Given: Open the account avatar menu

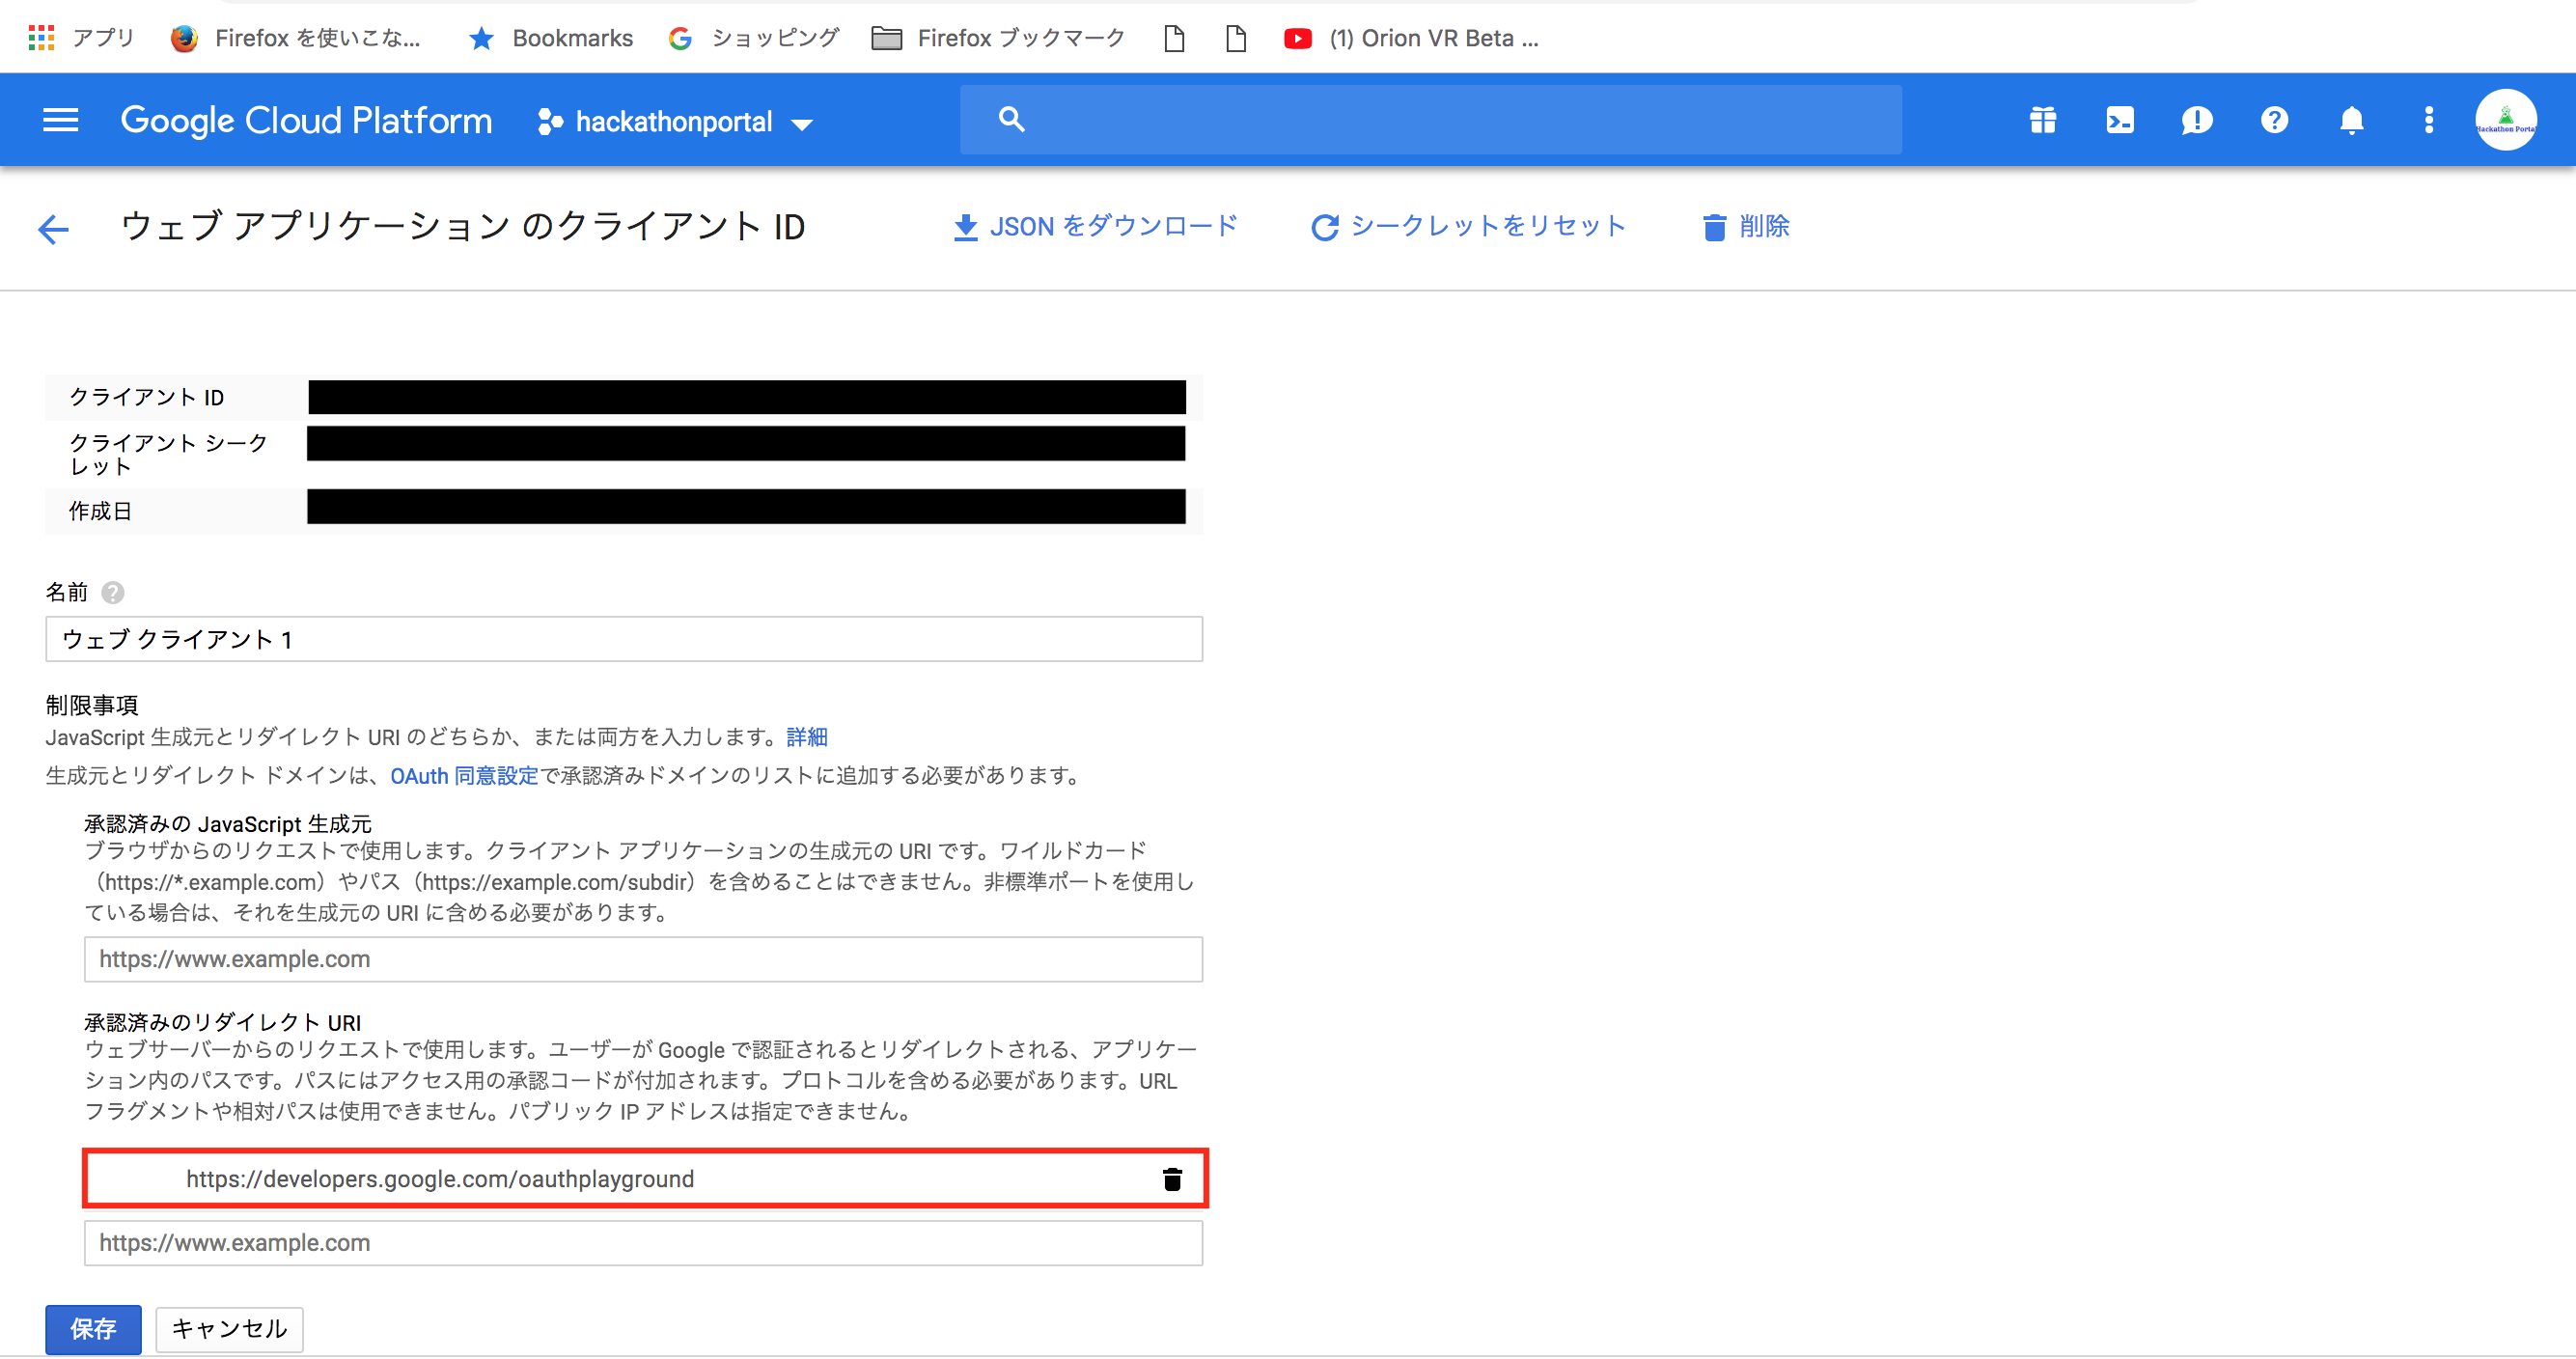Looking at the screenshot, I should click(2505, 120).
